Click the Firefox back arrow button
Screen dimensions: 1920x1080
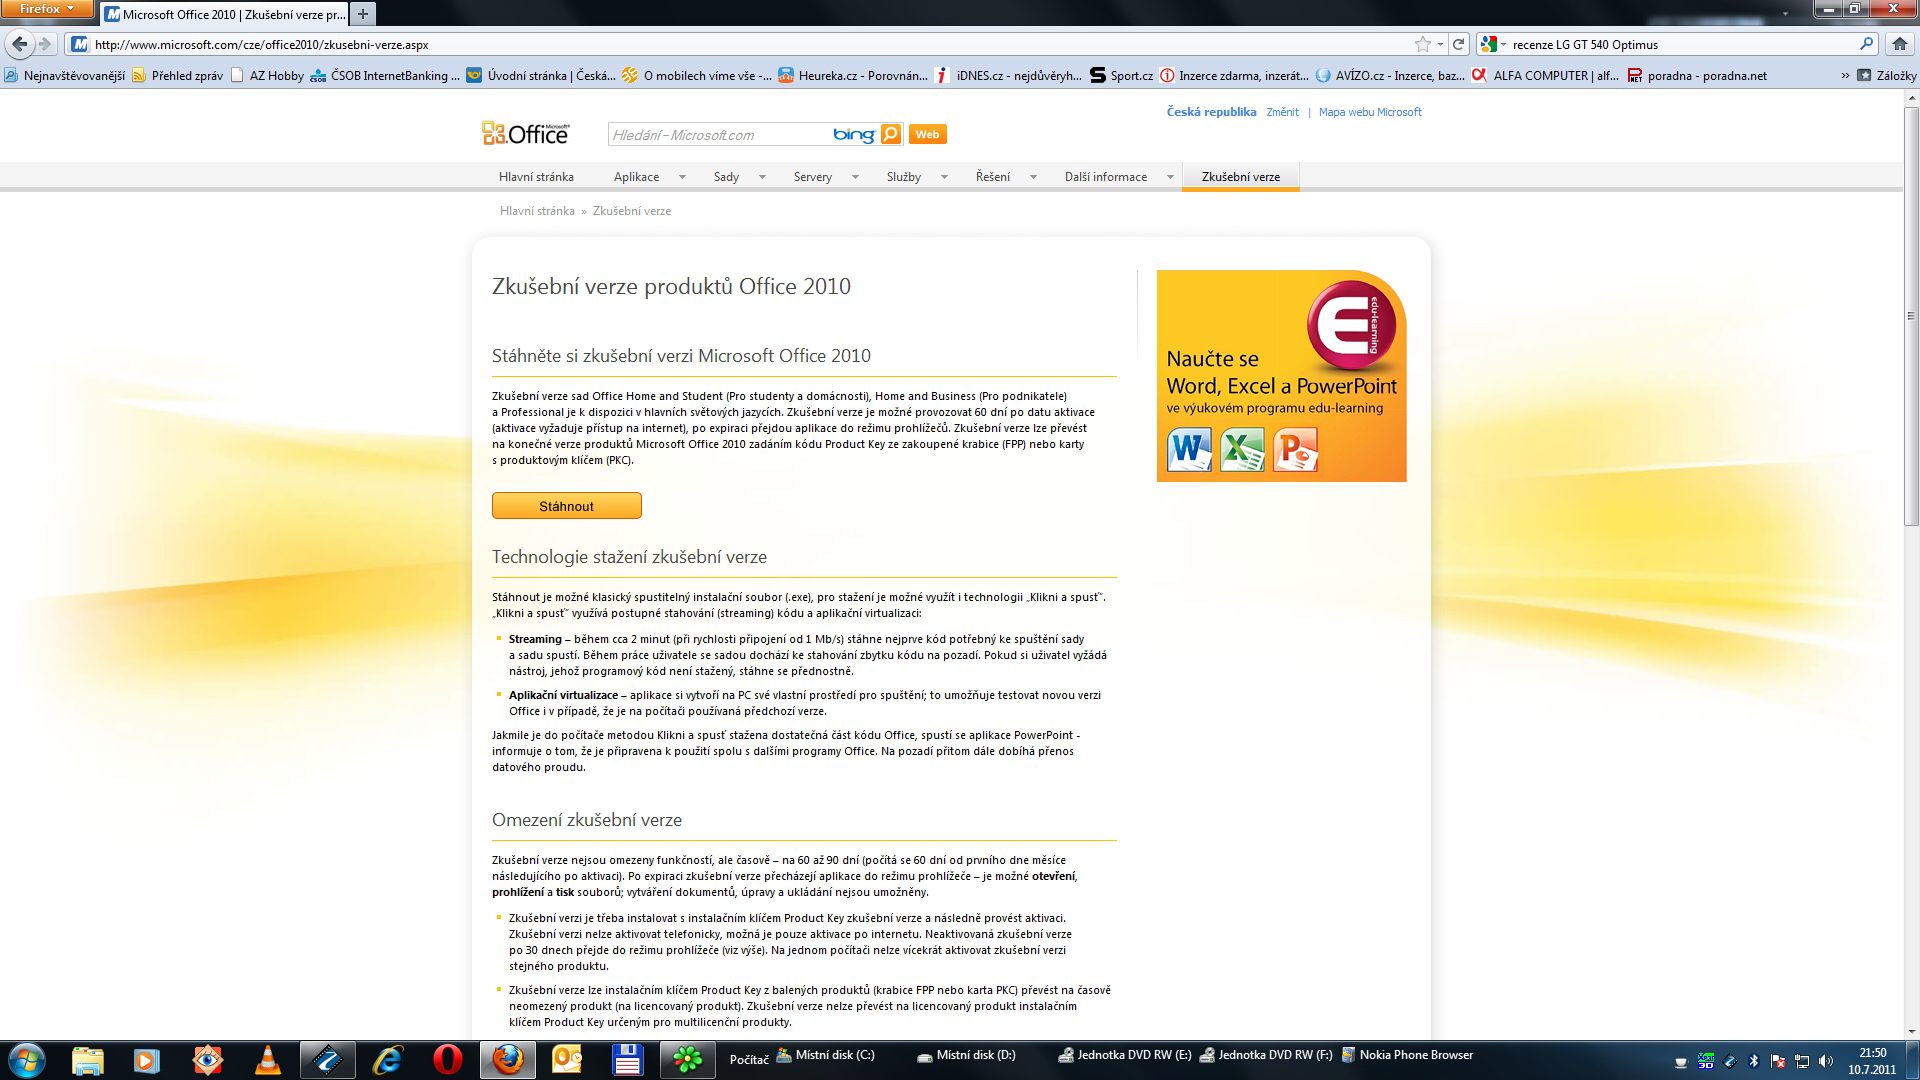click(x=19, y=44)
